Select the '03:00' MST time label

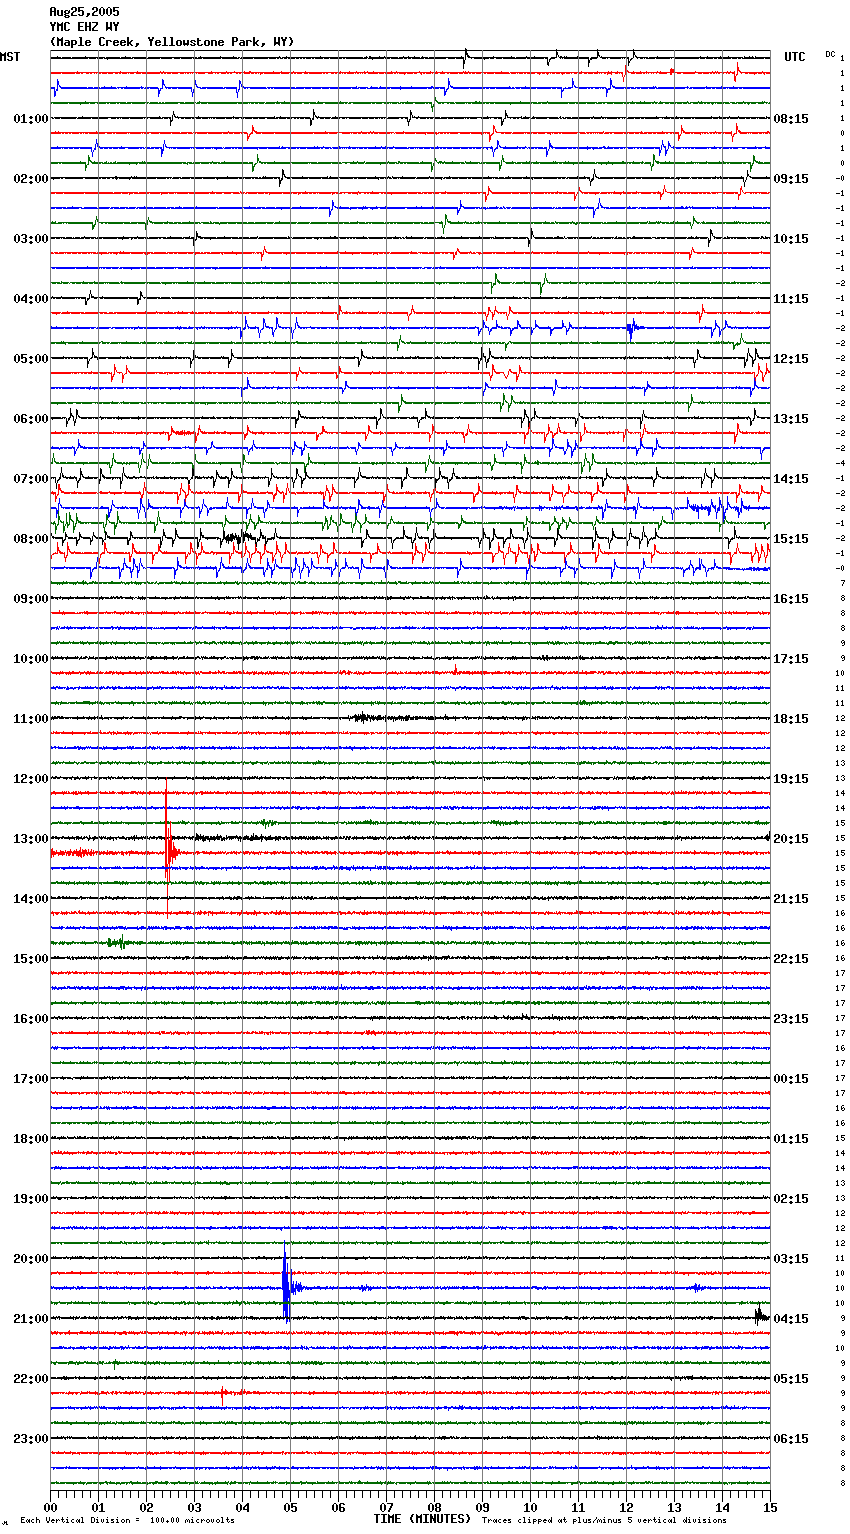point(31,239)
